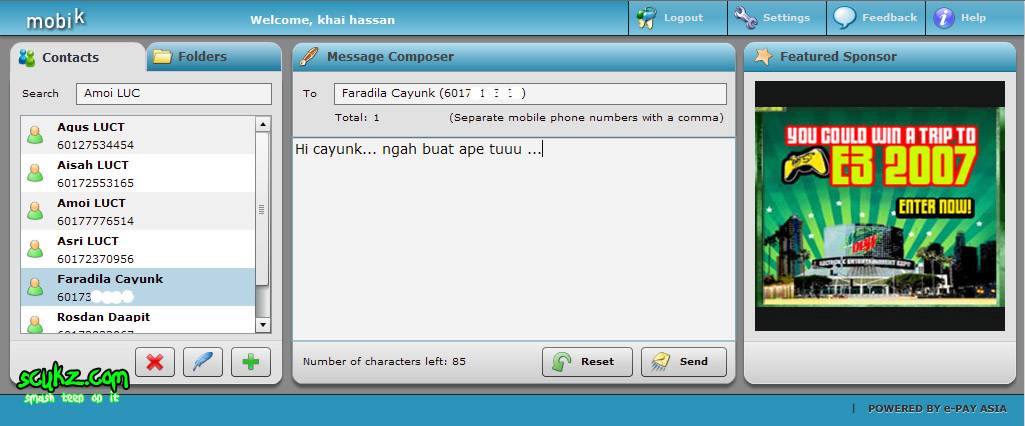Open Settings from the top bar
The width and height of the screenshot is (1025, 426).
(773, 17)
